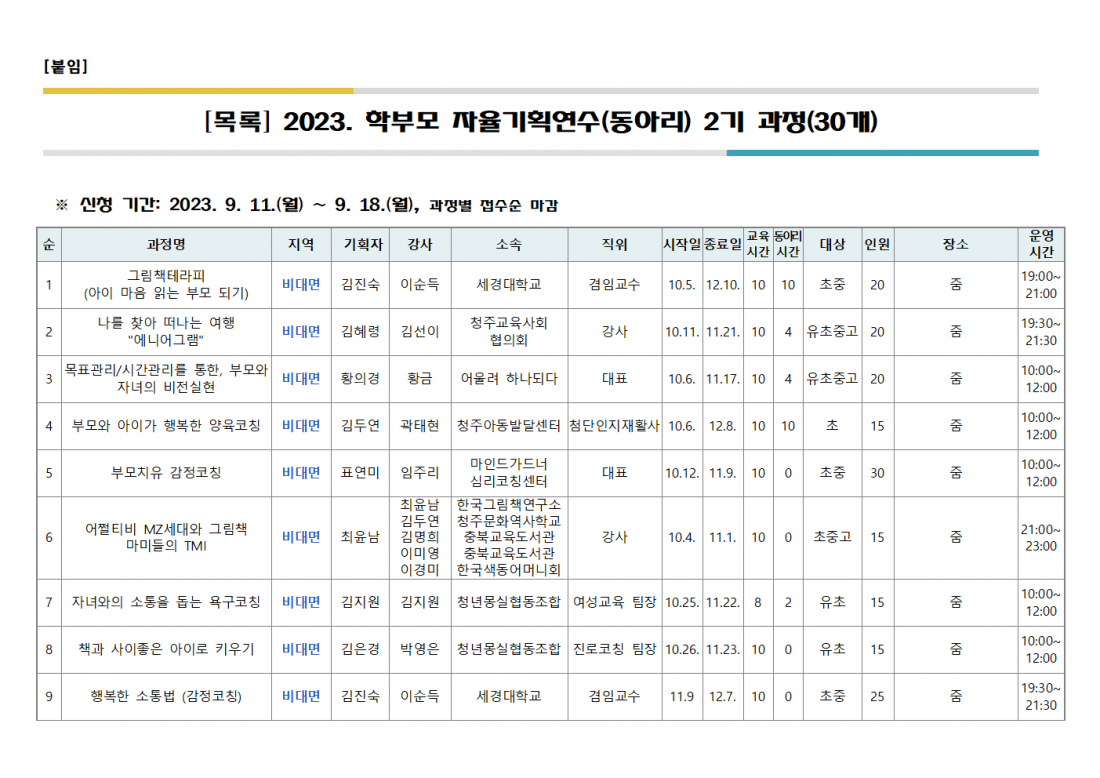Click affiliation 한국그림책연구소
This screenshot has width=1100, height=778.
coord(509,505)
